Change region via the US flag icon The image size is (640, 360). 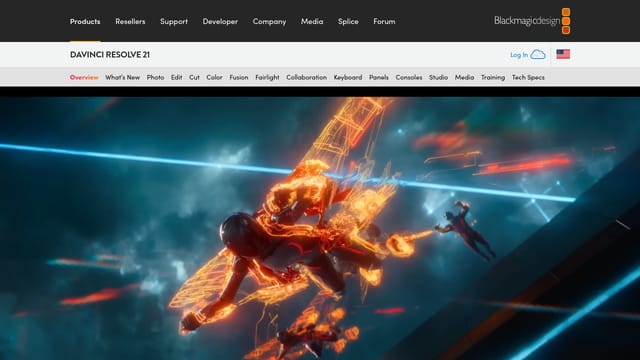(x=563, y=54)
